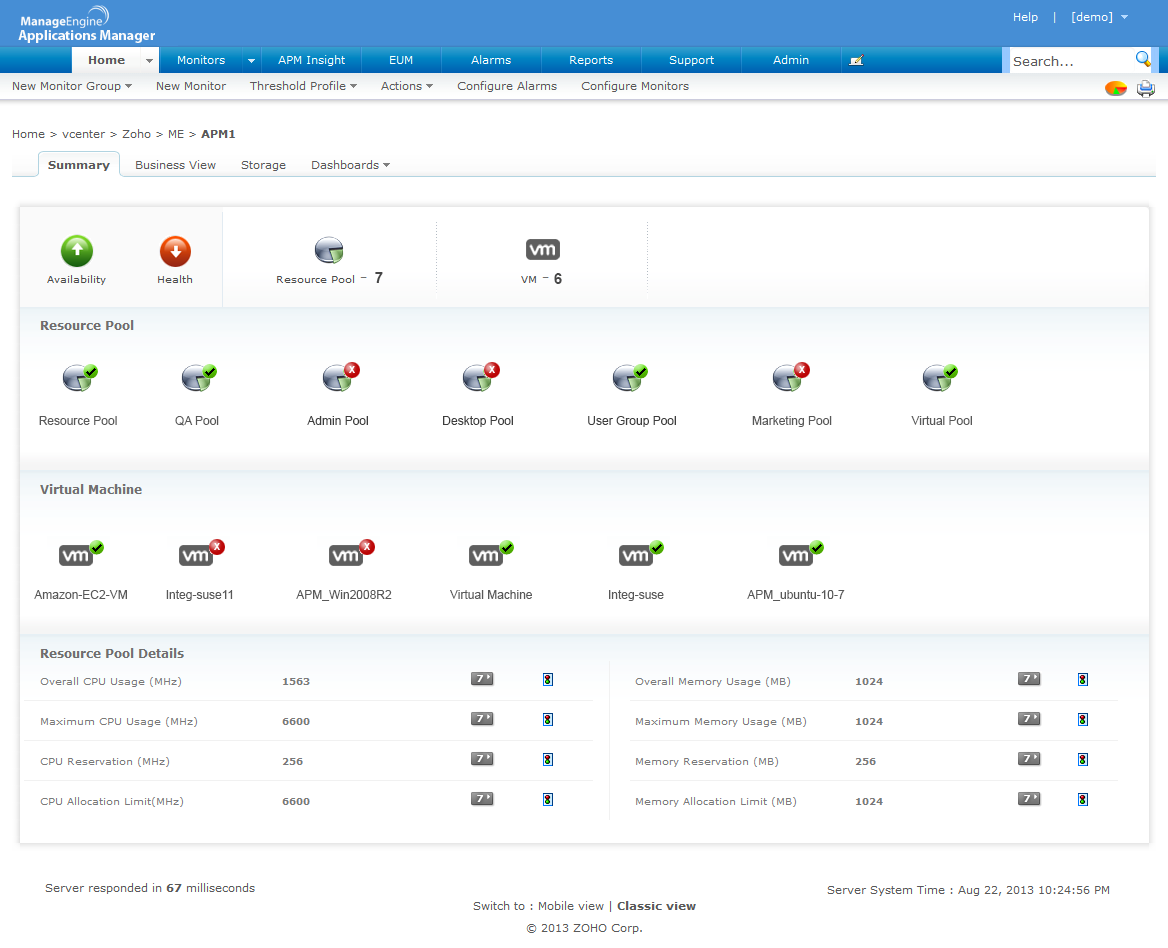
Task: Click the red Health status icon
Action: click(x=175, y=251)
